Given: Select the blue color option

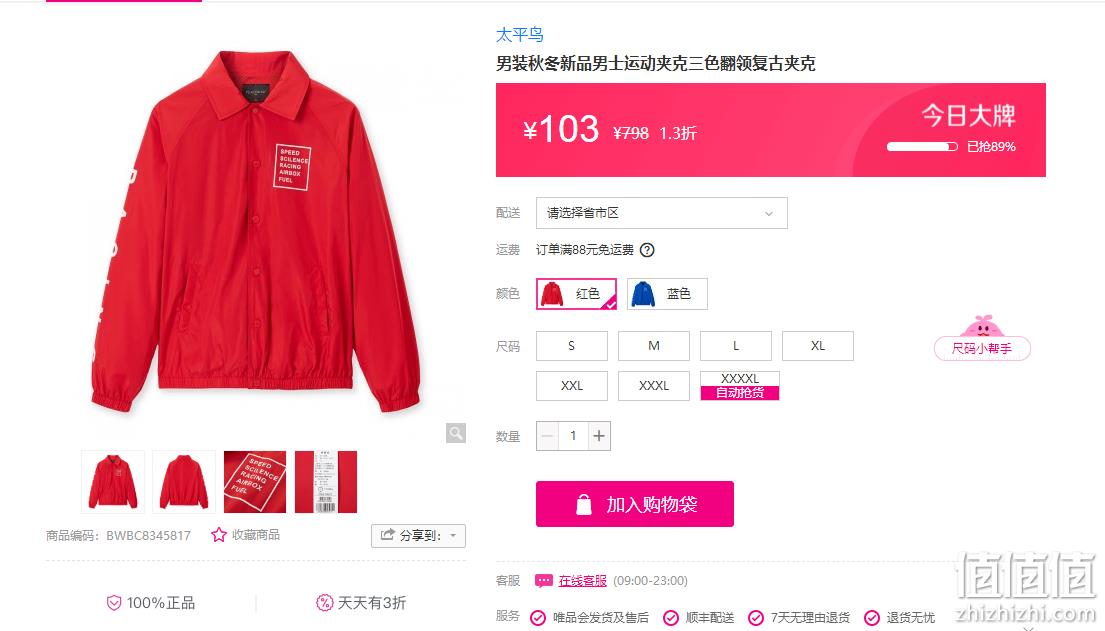Looking at the screenshot, I should click(x=667, y=294).
